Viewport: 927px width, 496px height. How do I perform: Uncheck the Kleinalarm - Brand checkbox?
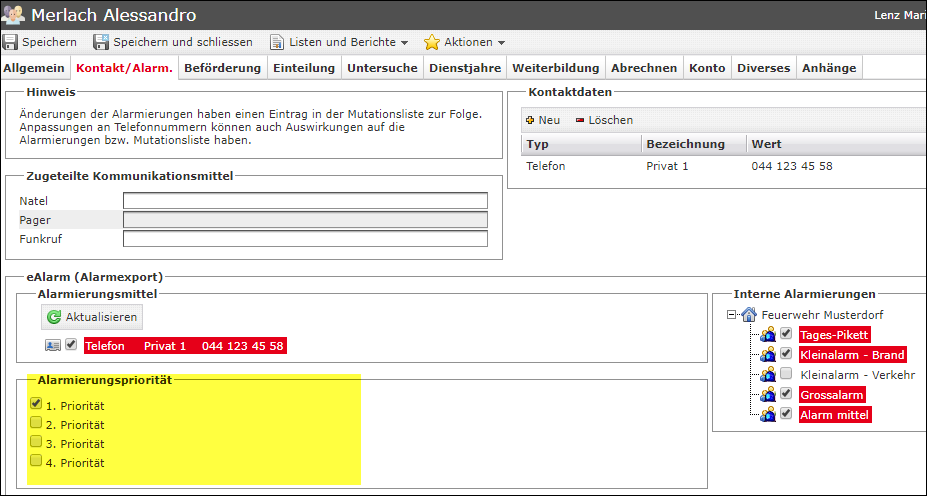tap(786, 354)
